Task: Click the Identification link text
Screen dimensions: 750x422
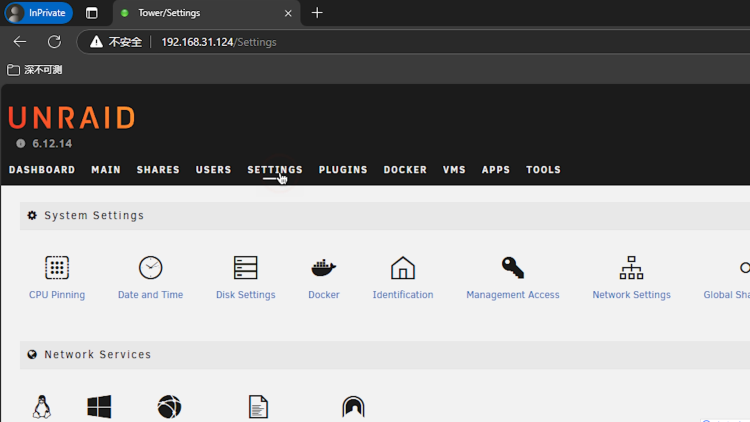Action: [x=403, y=295]
